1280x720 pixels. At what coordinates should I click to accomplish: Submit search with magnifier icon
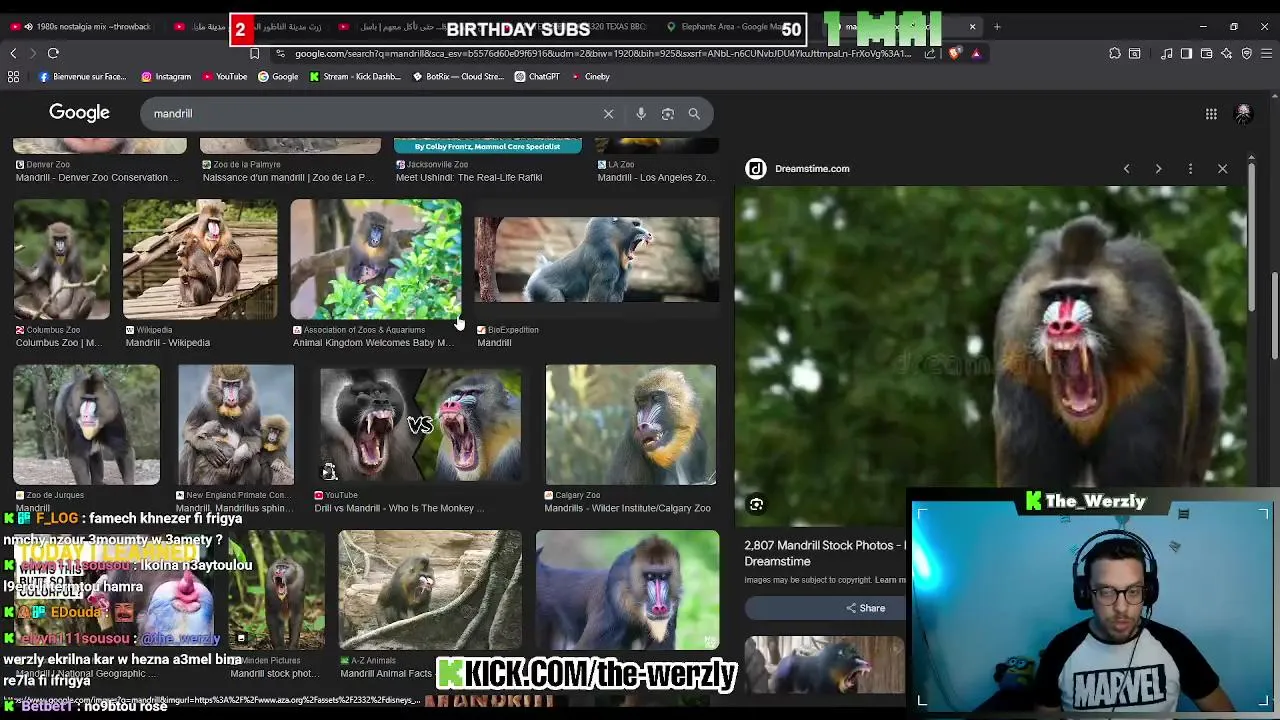pos(694,114)
